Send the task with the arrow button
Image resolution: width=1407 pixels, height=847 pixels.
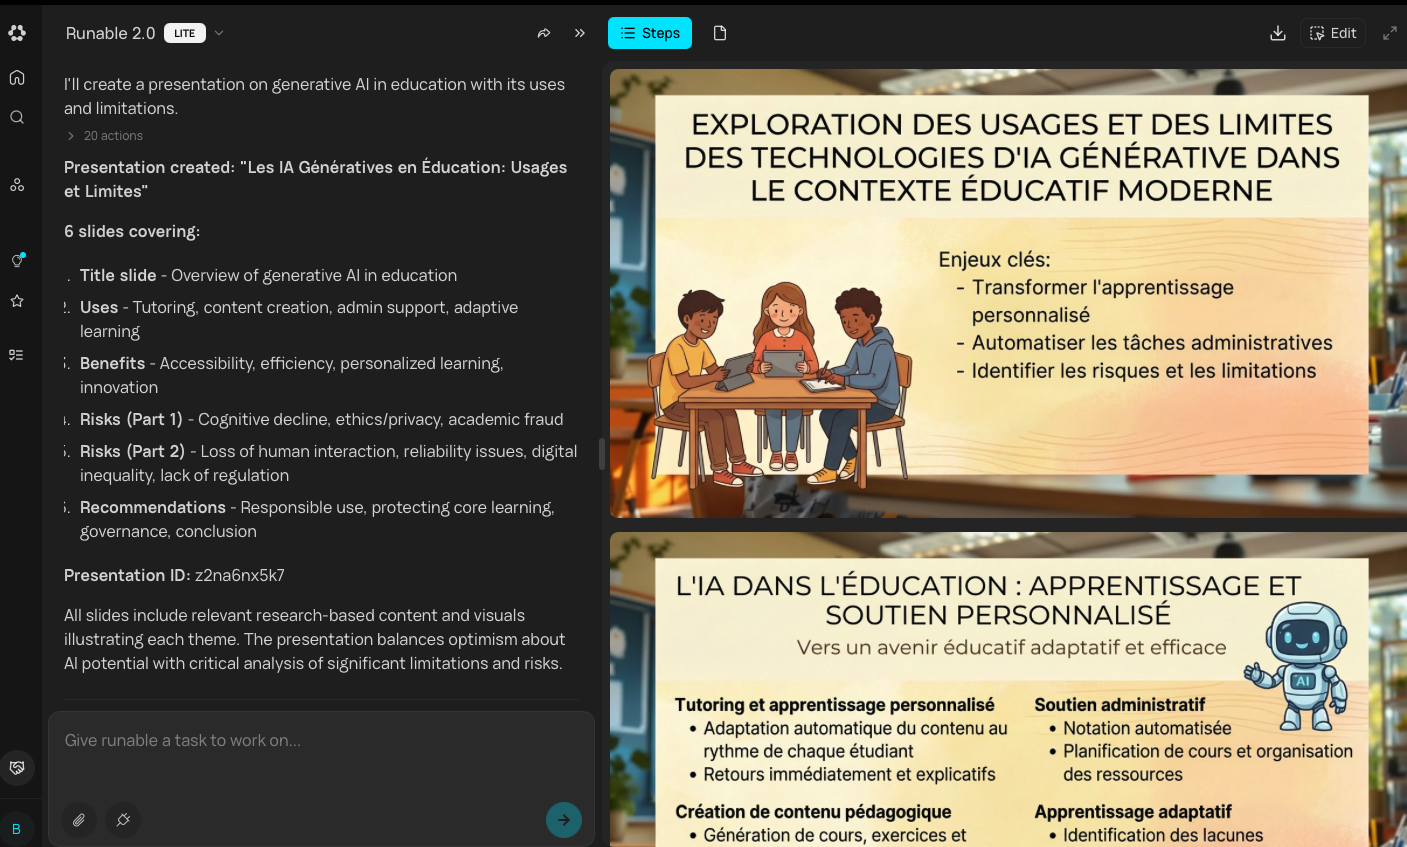[564, 820]
